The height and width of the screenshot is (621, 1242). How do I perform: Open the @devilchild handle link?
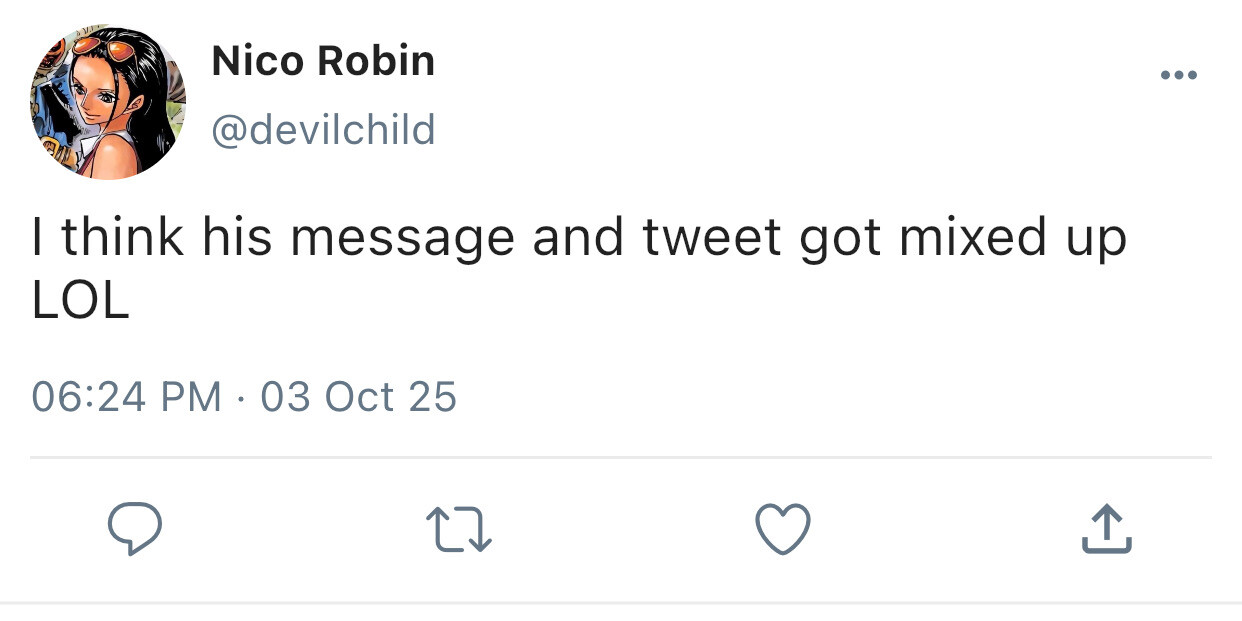[x=323, y=130]
